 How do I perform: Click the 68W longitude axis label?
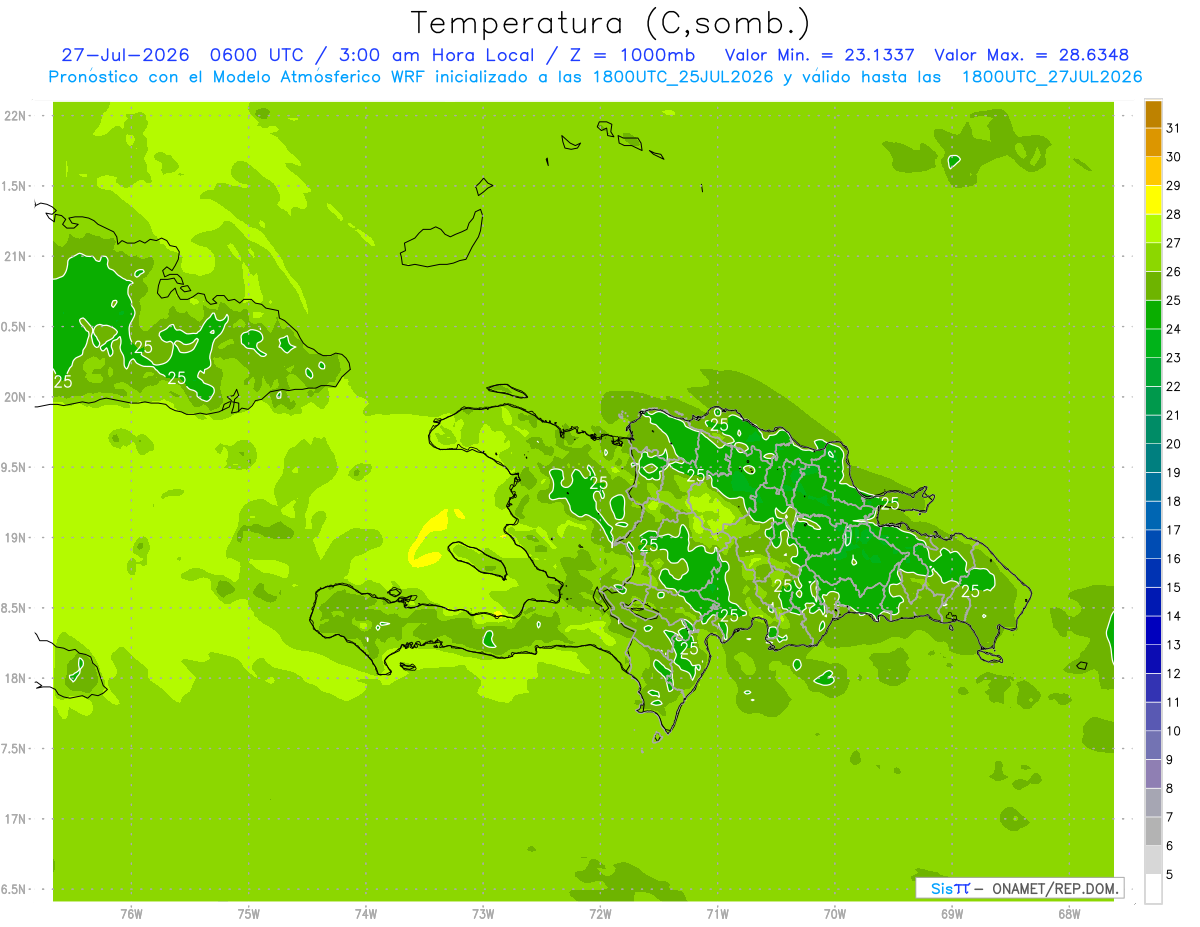1069,913
